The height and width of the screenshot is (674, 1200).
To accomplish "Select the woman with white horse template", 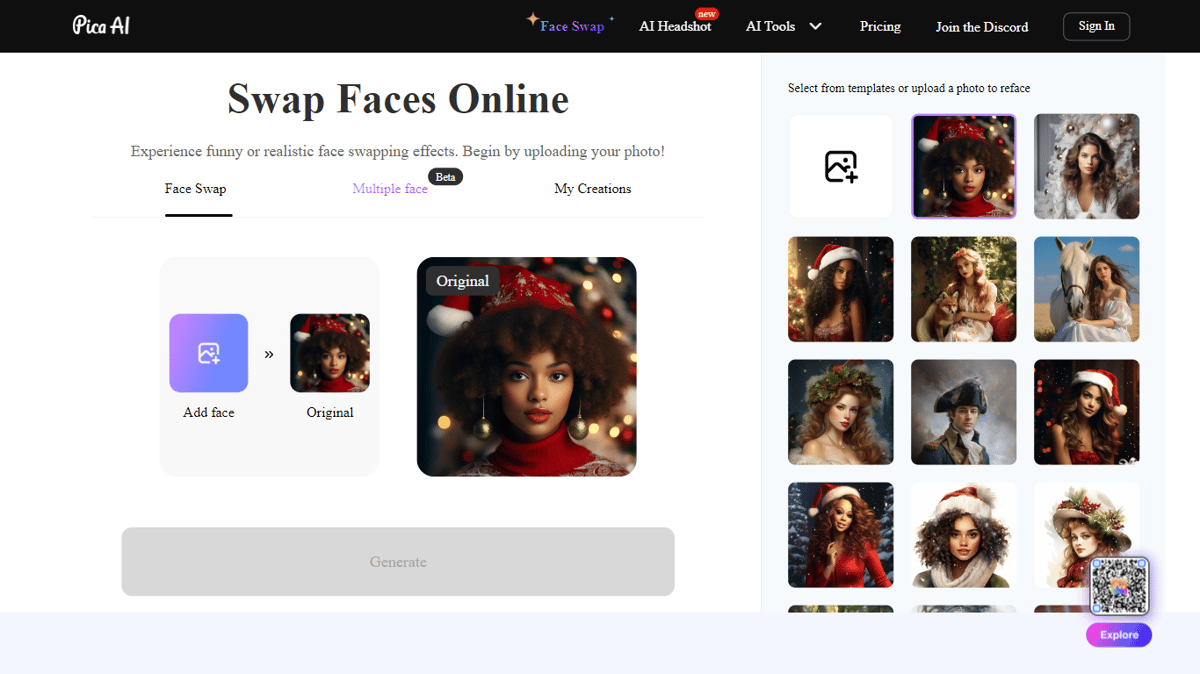I will (1087, 289).
